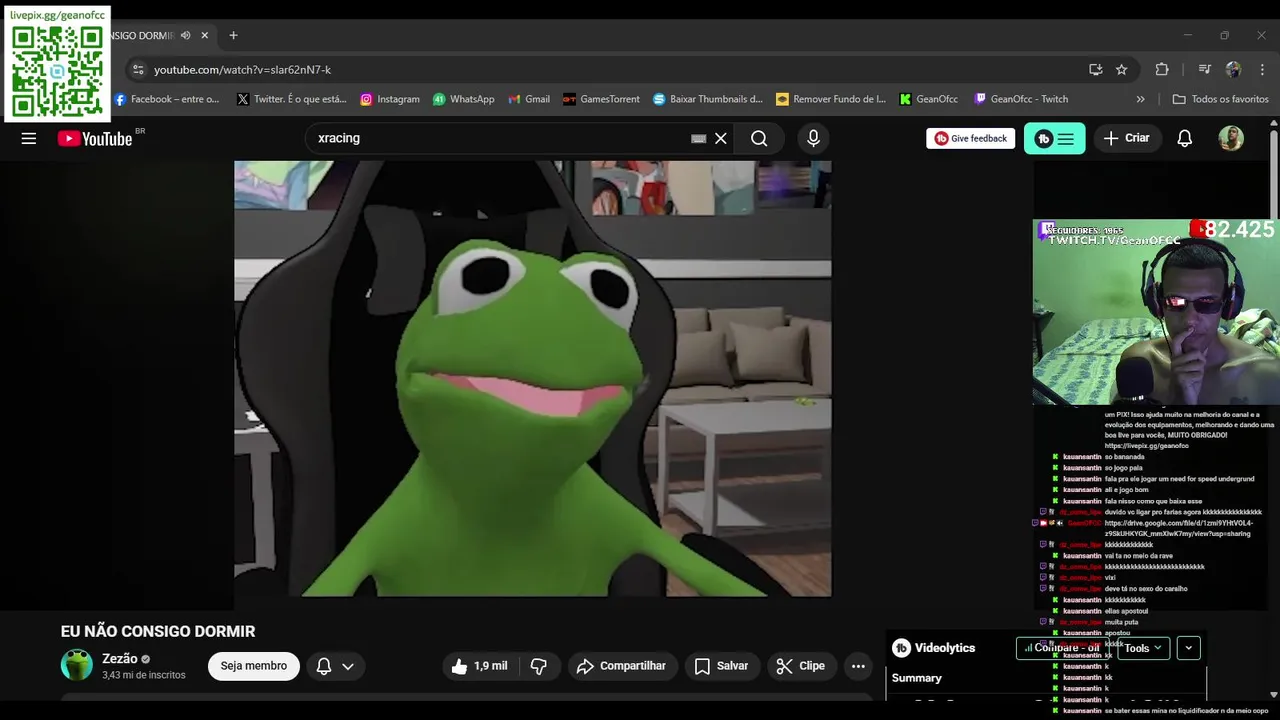Image resolution: width=1280 pixels, height=720 pixels.
Task: Click the Criar create button
Action: [x=1127, y=138]
